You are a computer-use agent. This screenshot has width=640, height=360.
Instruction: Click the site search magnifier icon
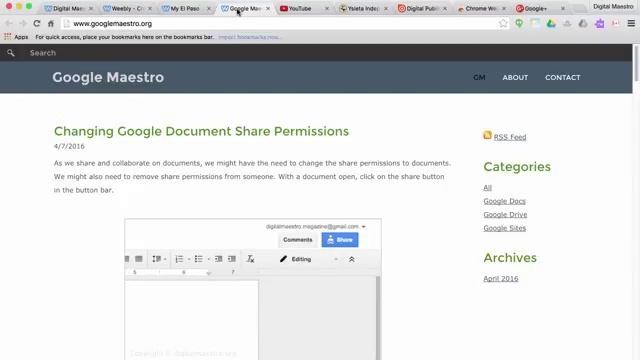click(11, 53)
